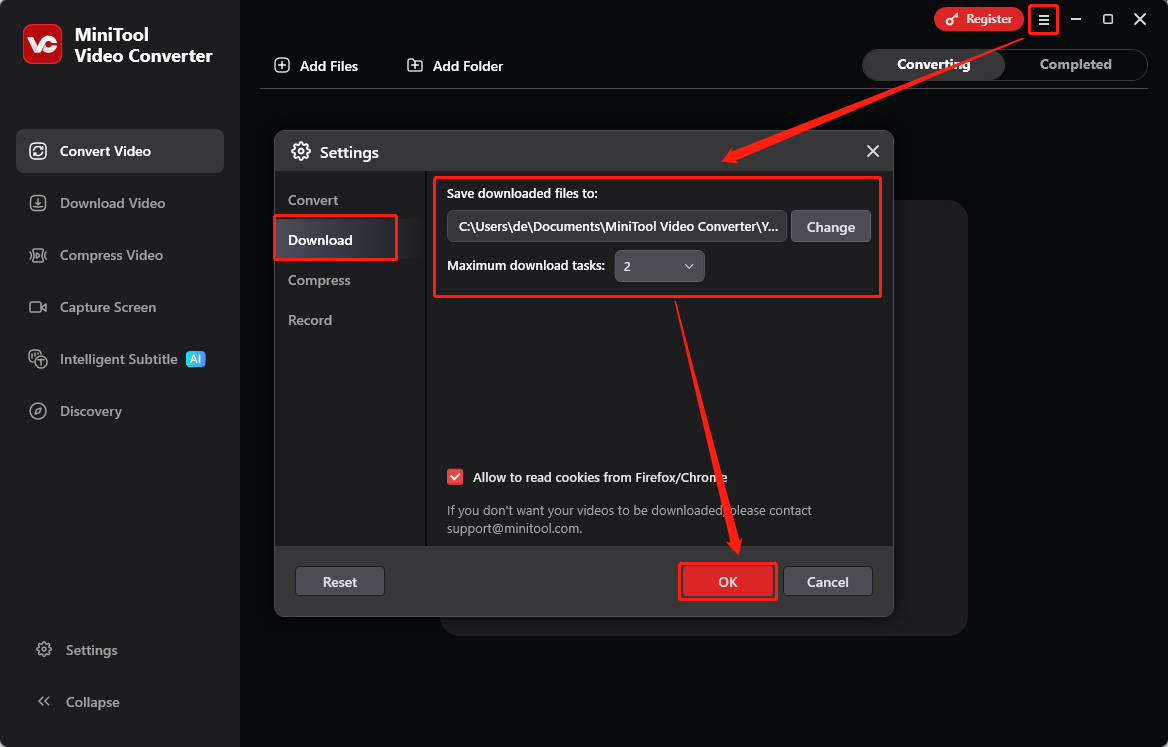Open the Maximum download tasks dropdown
Image resolution: width=1168 pixels, height=747 pixels.
[659, 266]
